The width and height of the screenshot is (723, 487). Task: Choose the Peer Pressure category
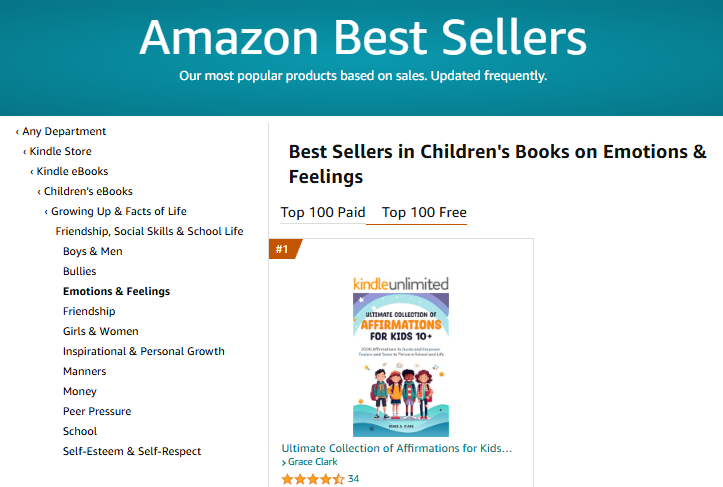[96, 411]
